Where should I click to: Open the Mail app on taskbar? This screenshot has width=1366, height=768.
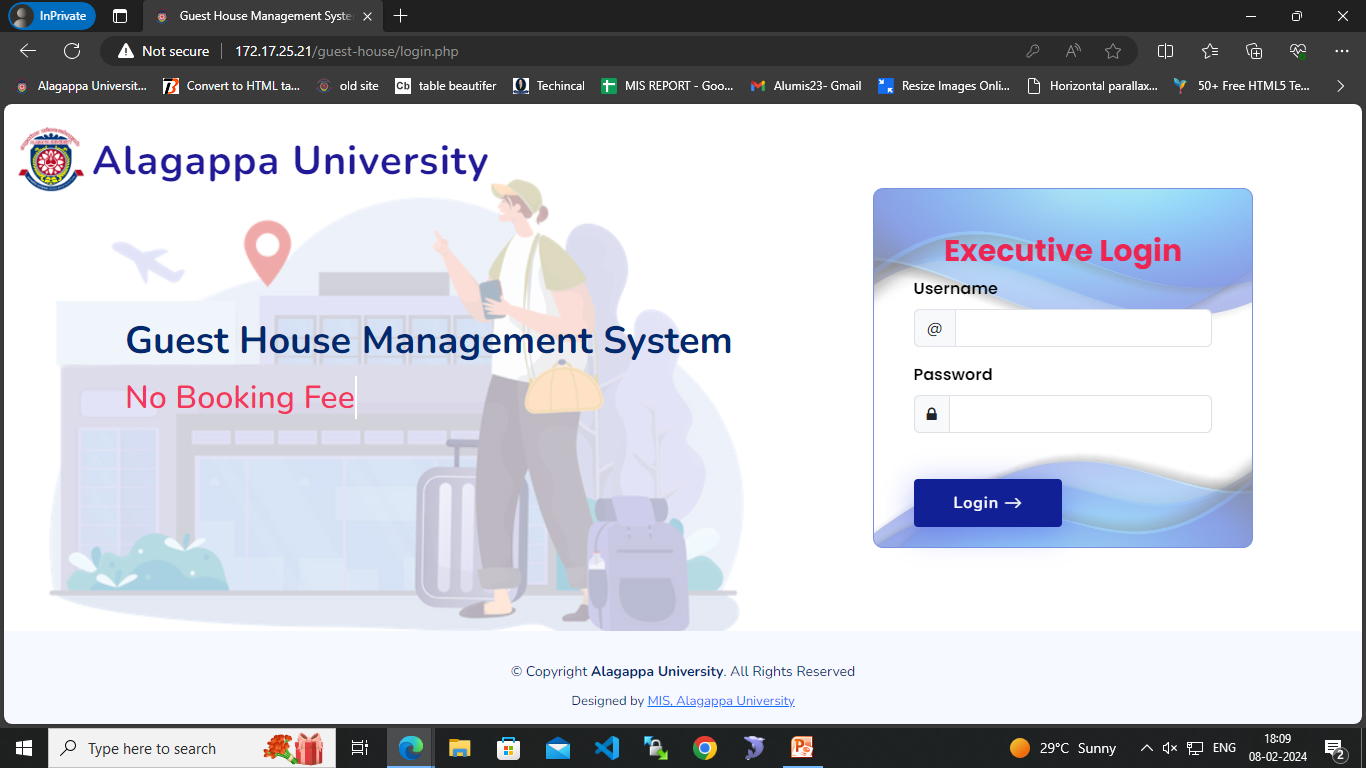coord(557,748)
